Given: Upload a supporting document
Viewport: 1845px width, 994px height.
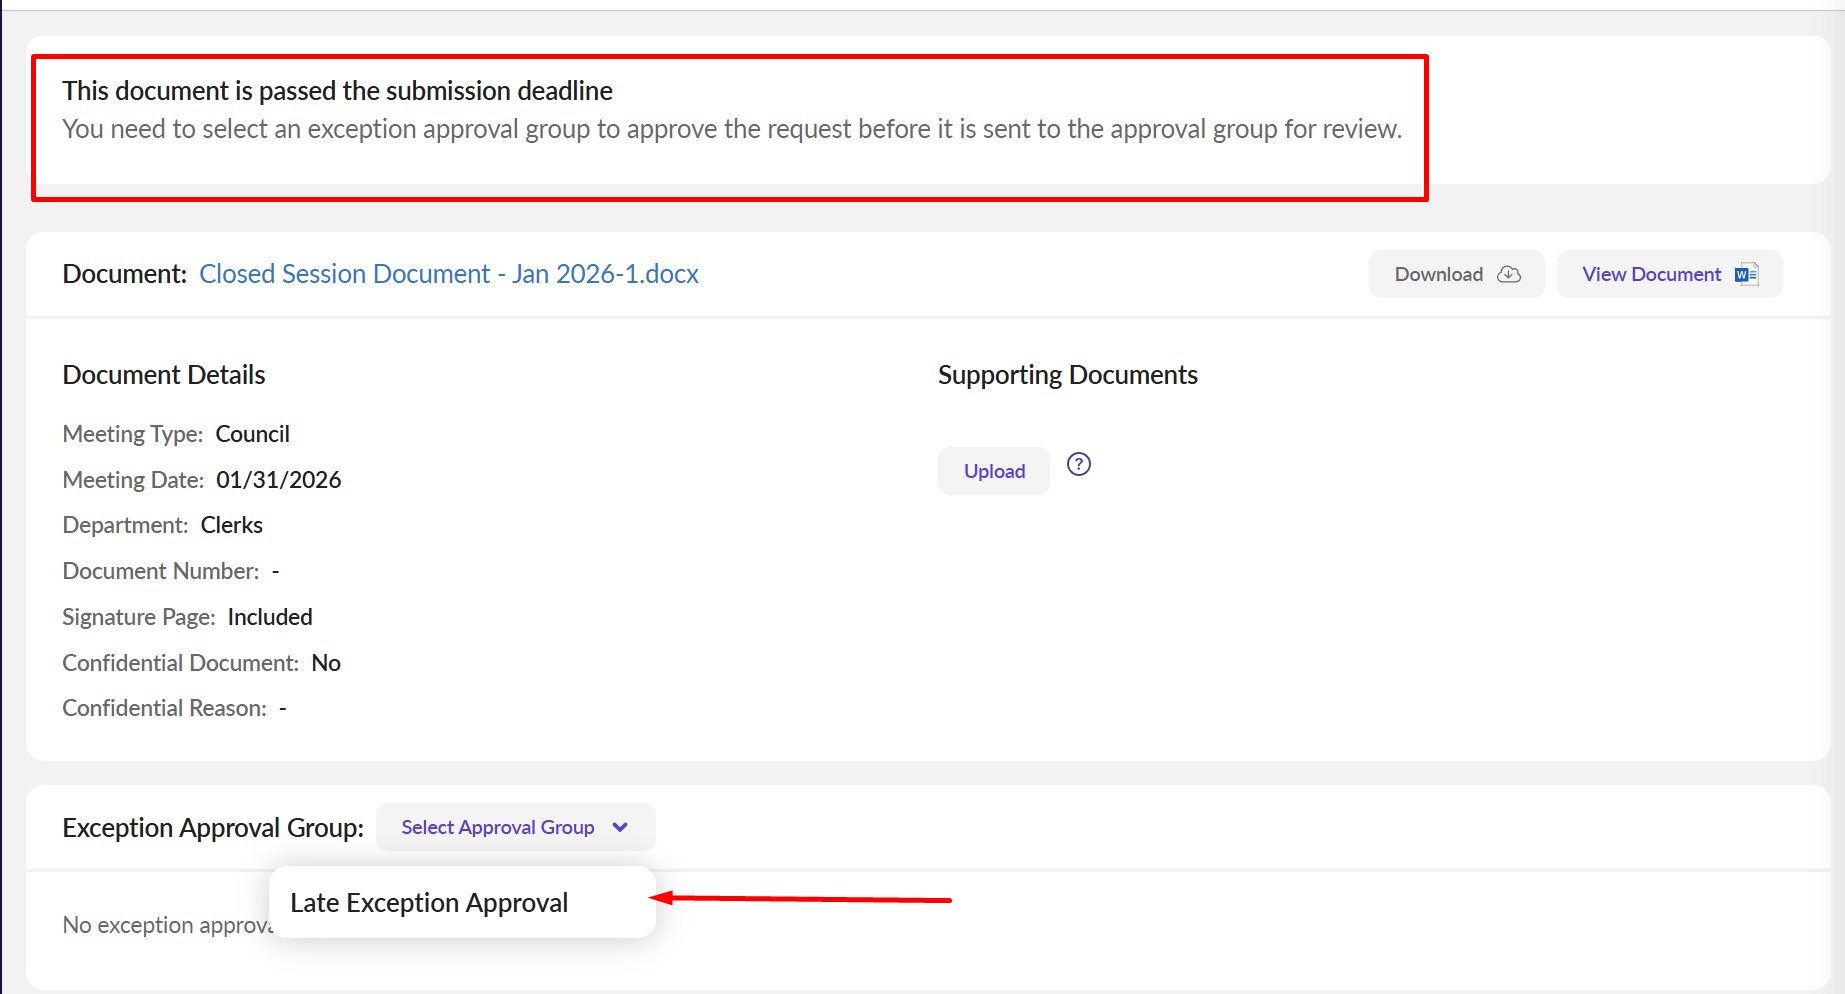Looking at the screenshot, I should pos(993,471).
